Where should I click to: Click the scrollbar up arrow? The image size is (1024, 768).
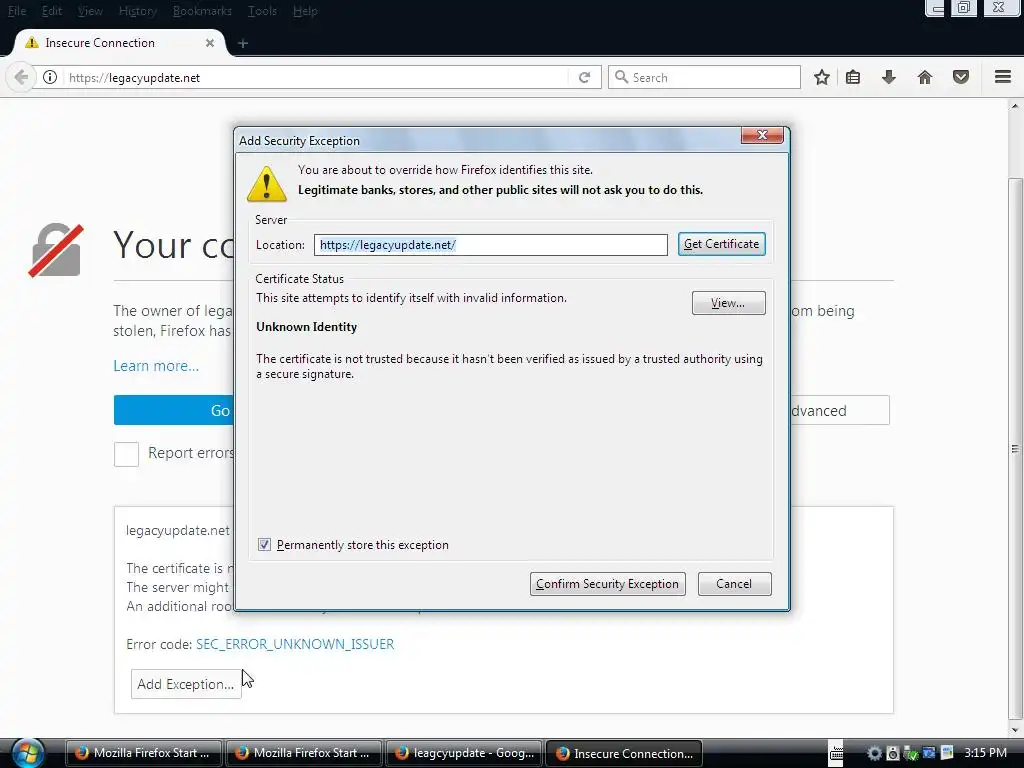click(1015, 105)
